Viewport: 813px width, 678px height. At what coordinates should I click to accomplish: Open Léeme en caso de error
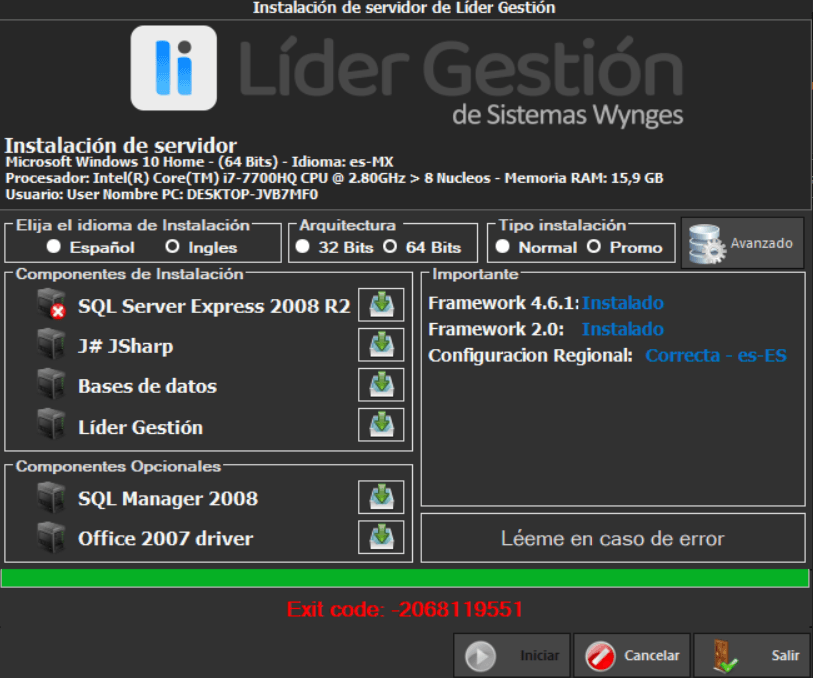612,539
